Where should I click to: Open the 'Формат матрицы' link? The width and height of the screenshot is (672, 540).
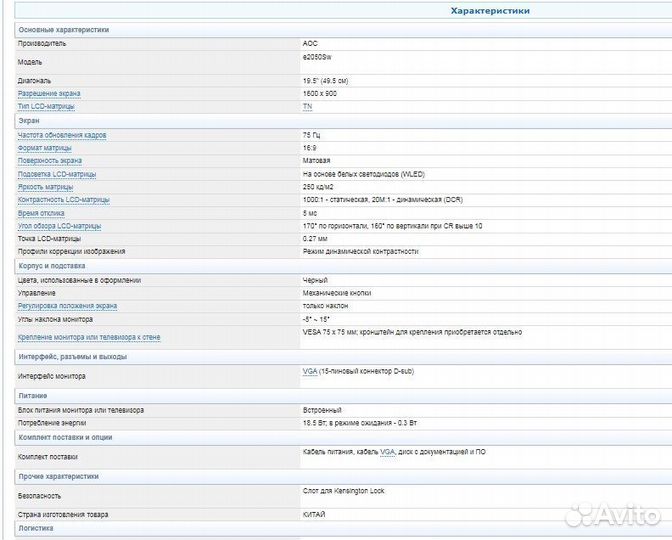click(45, 148)
